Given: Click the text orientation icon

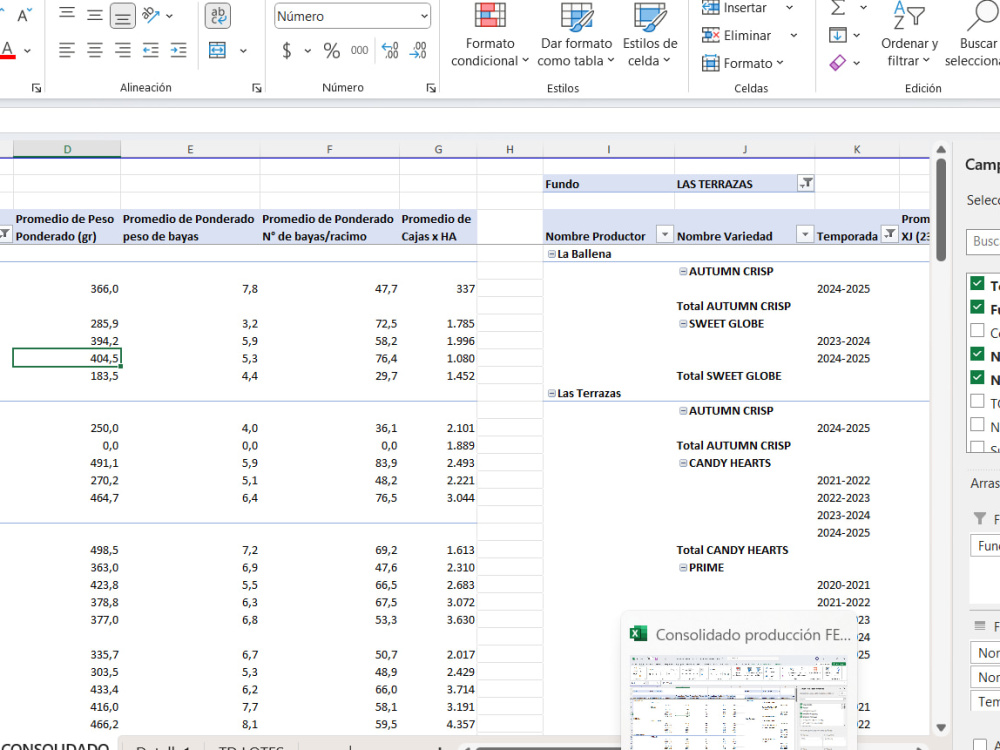Looking at the screenshot, I should 151,15.
